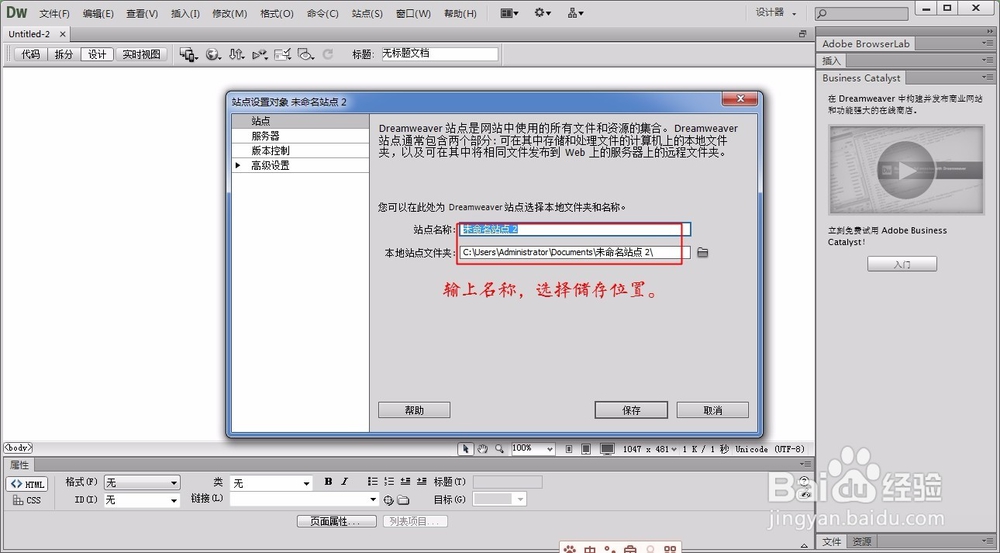Open Check browser compatibility icon
Viewport: 1000px width, 553px height.
coord(282,55)
